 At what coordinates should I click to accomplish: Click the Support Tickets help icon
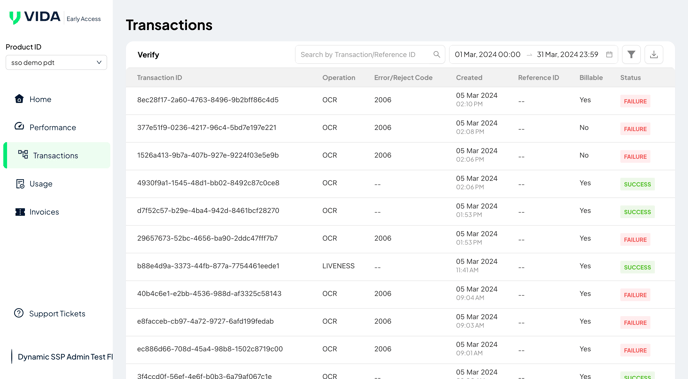coord(19,313)
